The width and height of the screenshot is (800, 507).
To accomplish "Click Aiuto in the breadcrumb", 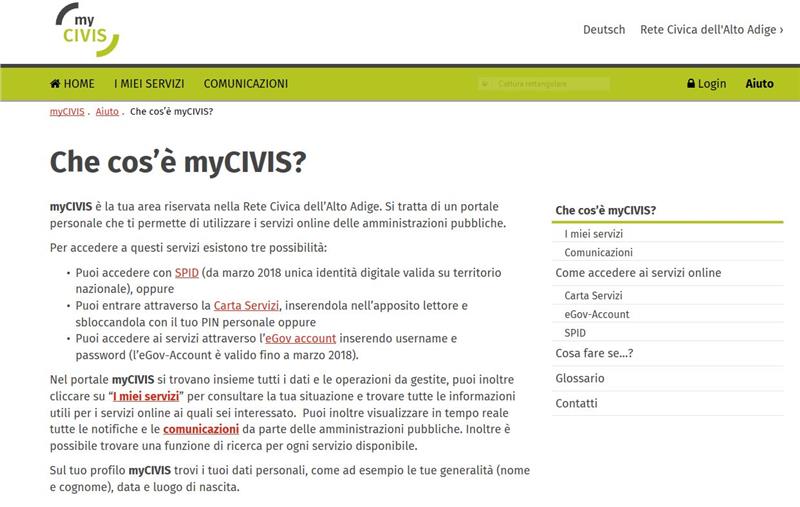I will pos(107,111).
